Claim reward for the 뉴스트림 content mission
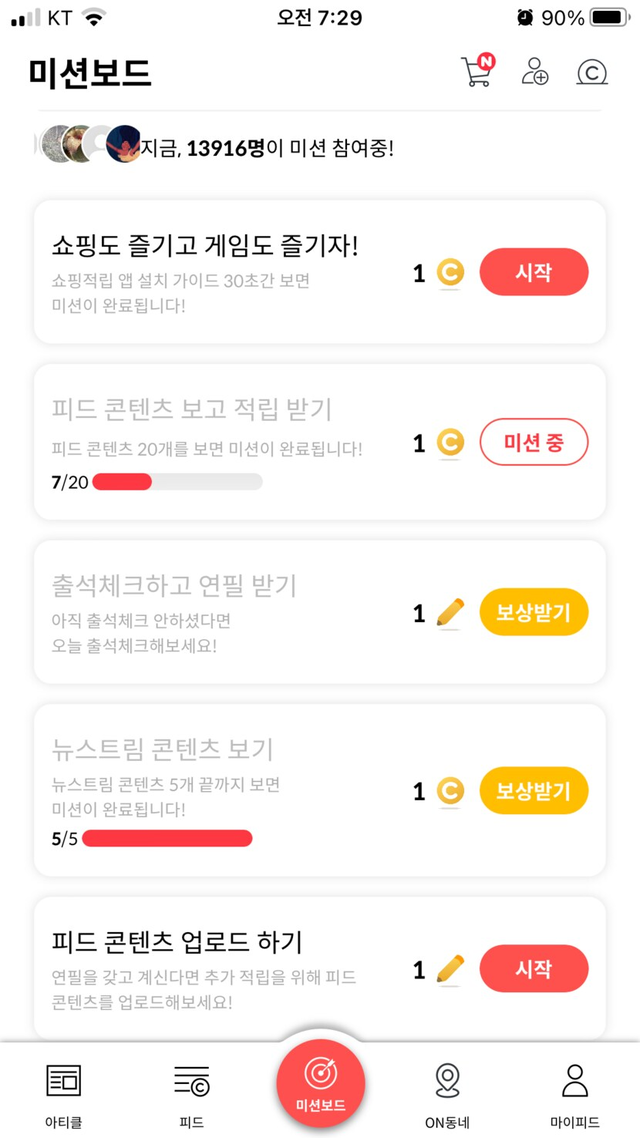The image size is (640, 1138). (534, 792)
